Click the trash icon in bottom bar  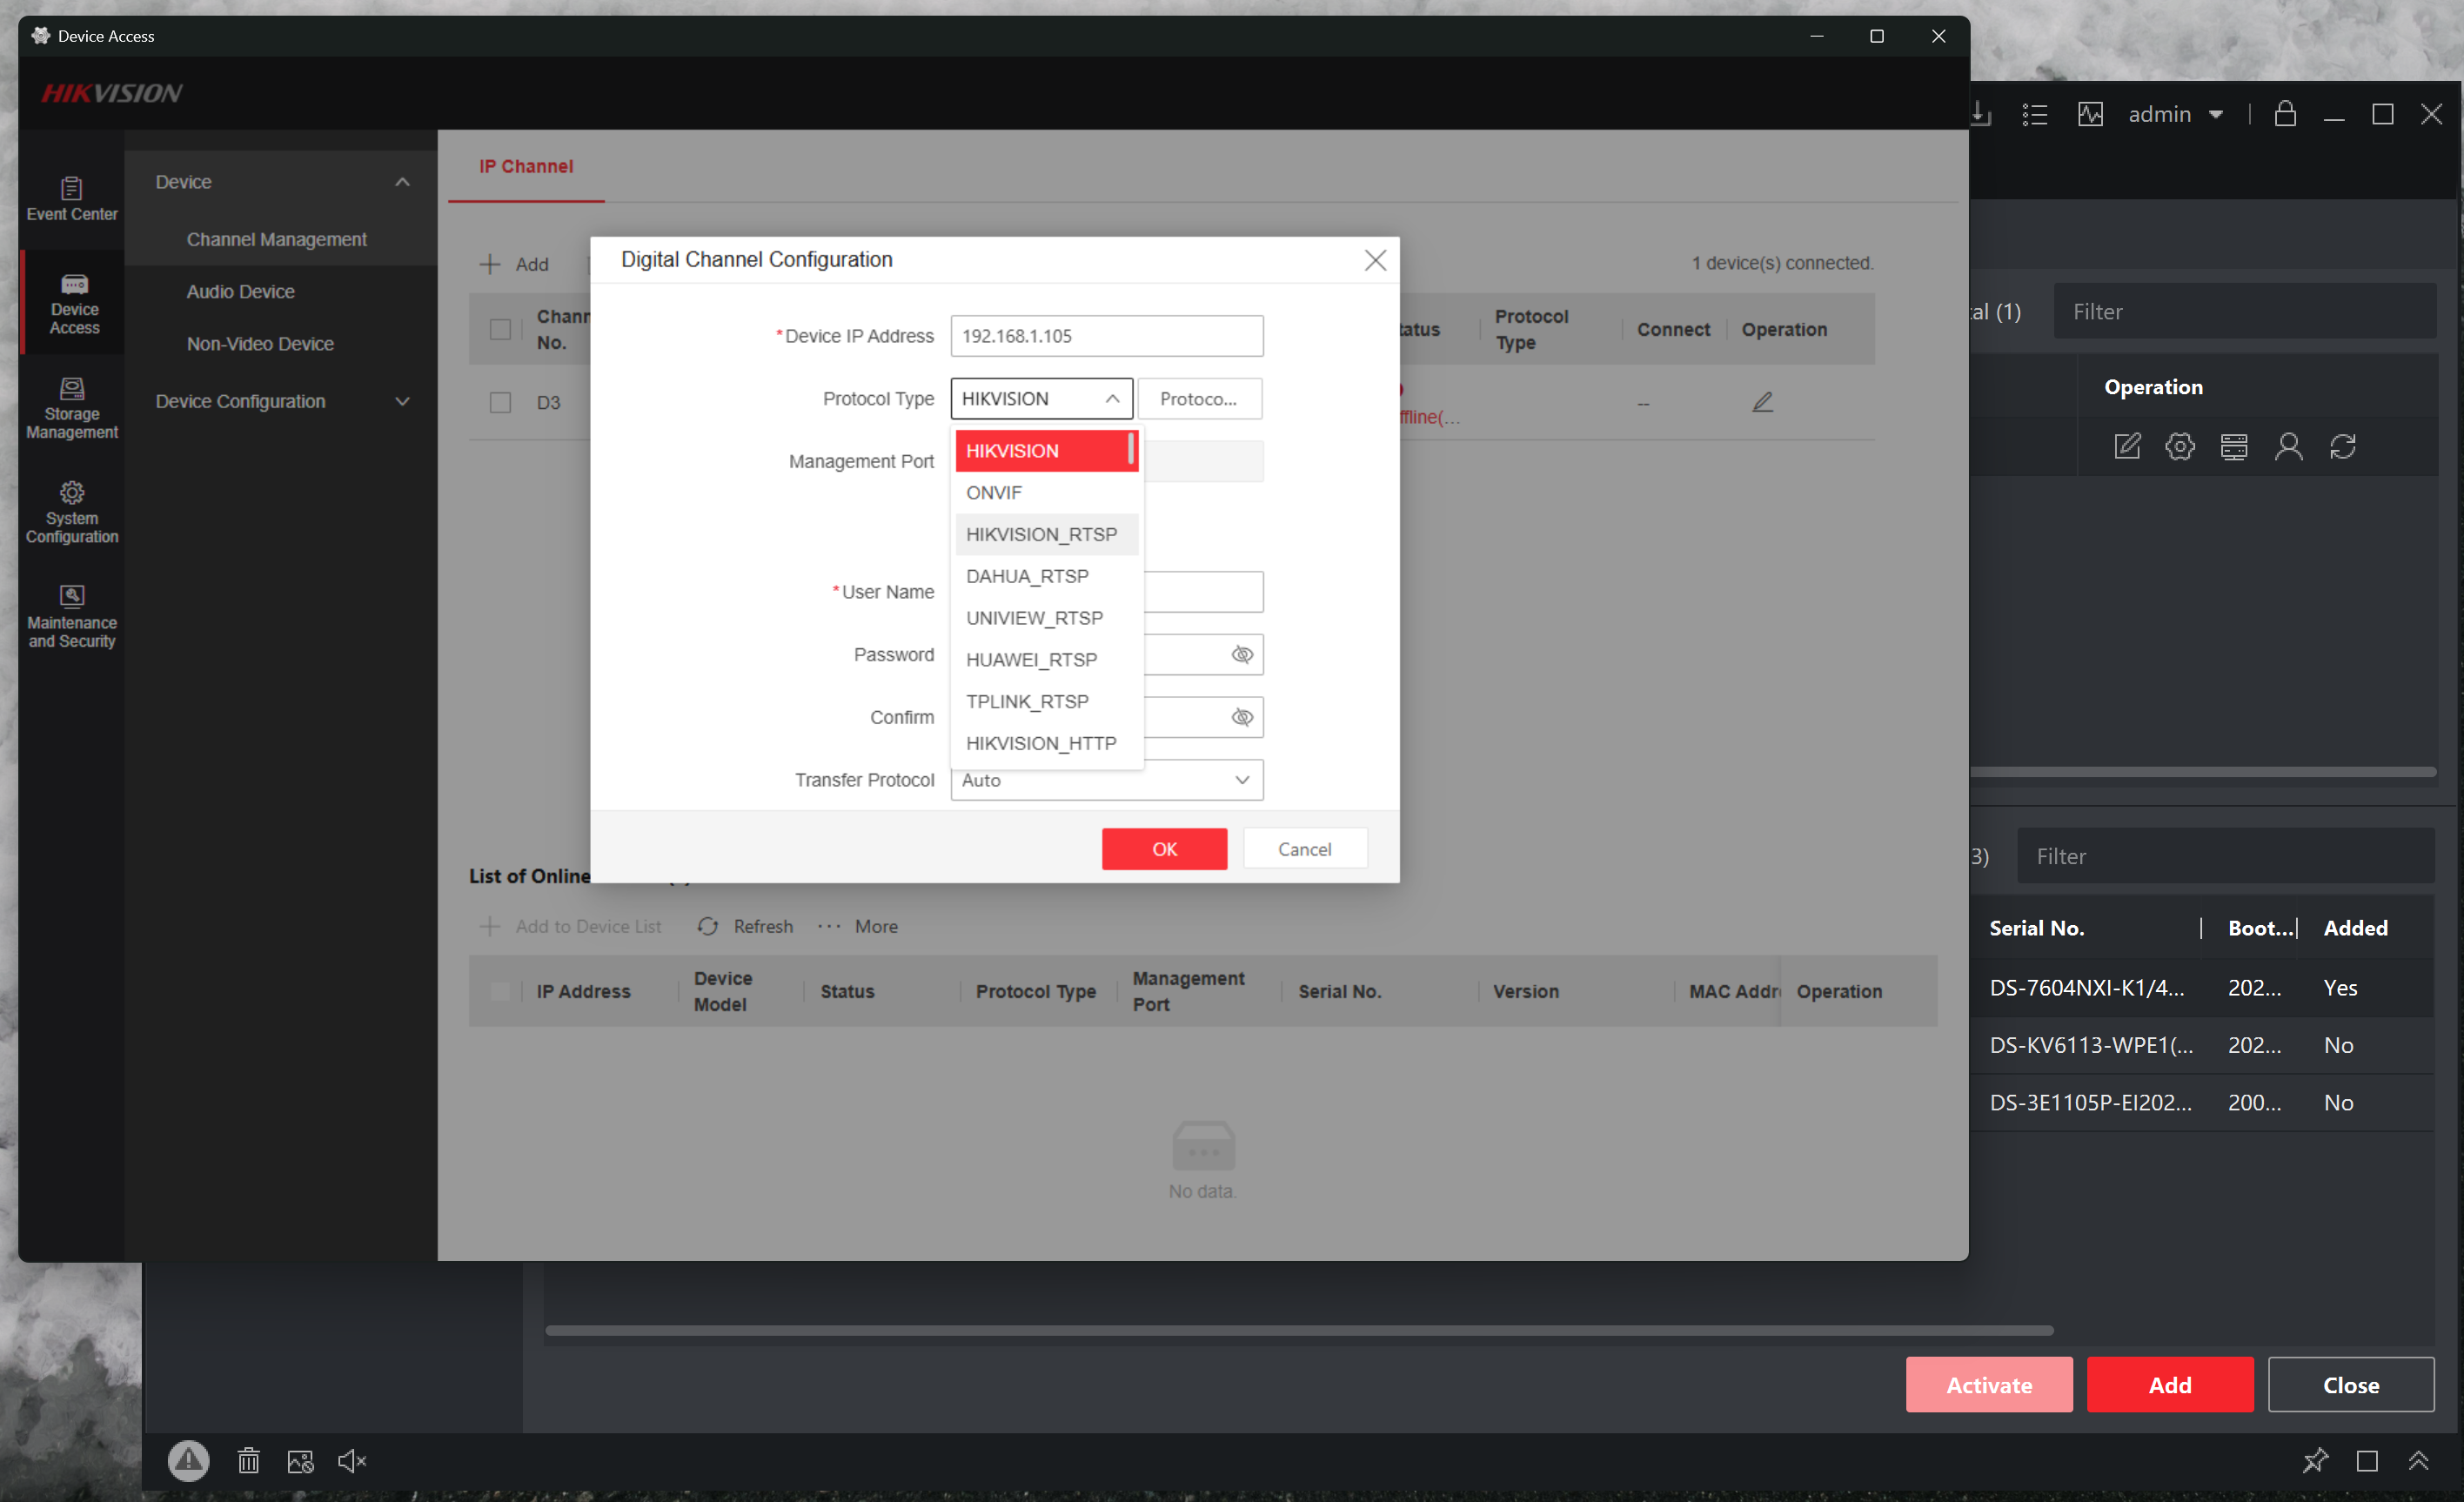pos(248,1461)
